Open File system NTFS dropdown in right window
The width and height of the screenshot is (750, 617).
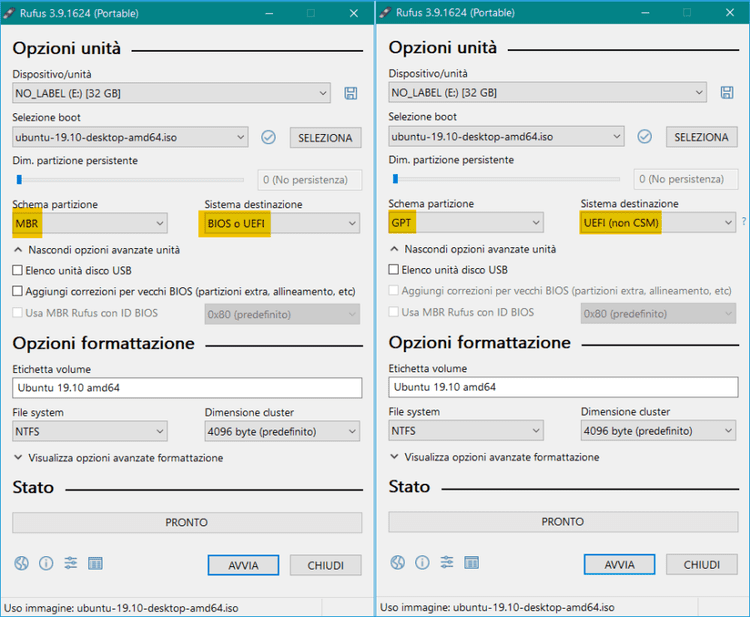click(466, 430)
